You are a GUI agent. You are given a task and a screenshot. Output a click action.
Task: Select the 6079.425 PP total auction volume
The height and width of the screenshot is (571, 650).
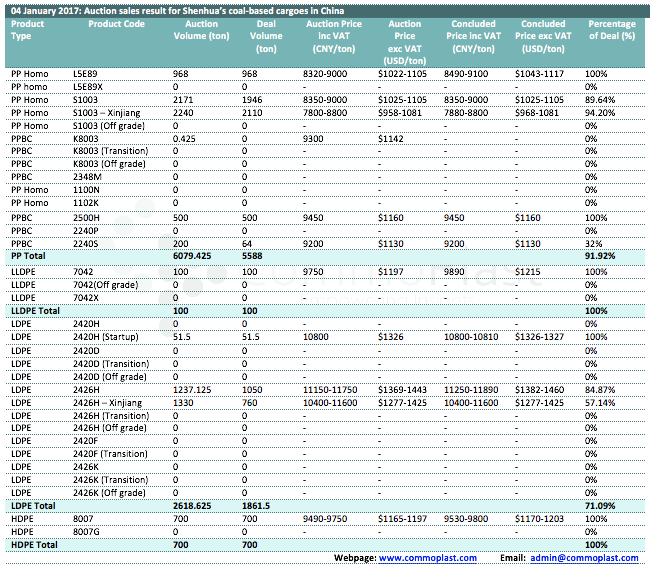point(193,257)
